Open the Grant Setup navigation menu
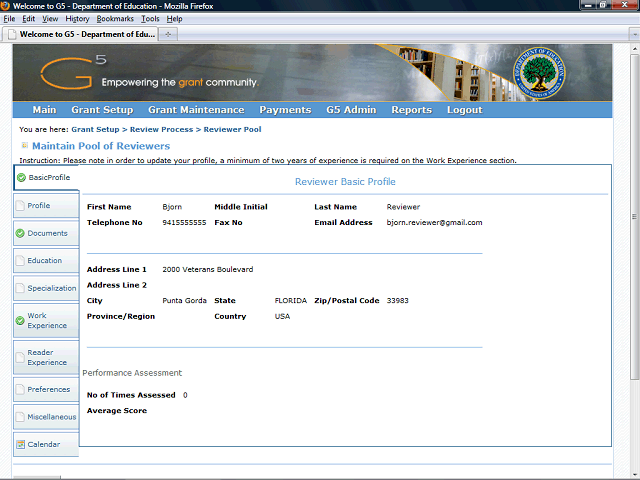Image resolution: width=640 pixels, height=480 pixels. 102,110
